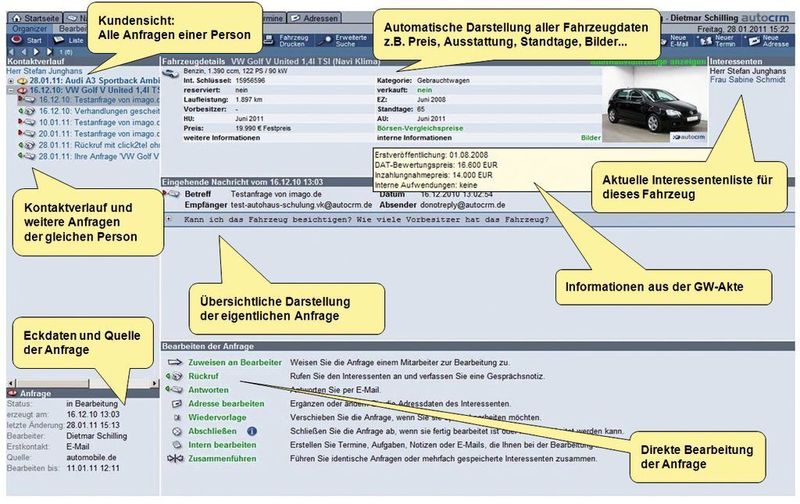Click the message icon beside Betreff
Image resolution: width=800 pixels, height=504 pixels.
(x=171, y=194)
